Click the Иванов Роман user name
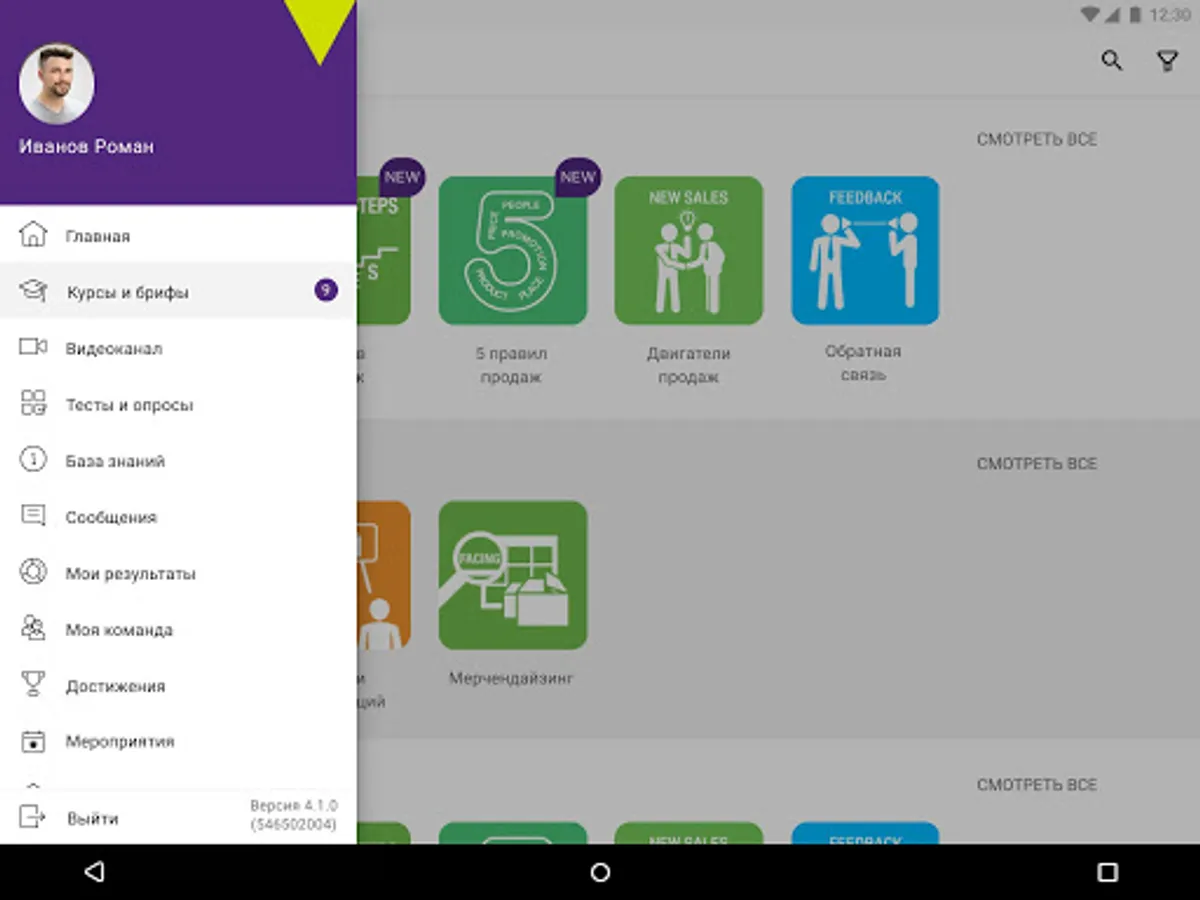Screen dimensions: 1200x900 click(x=86, y=146)
